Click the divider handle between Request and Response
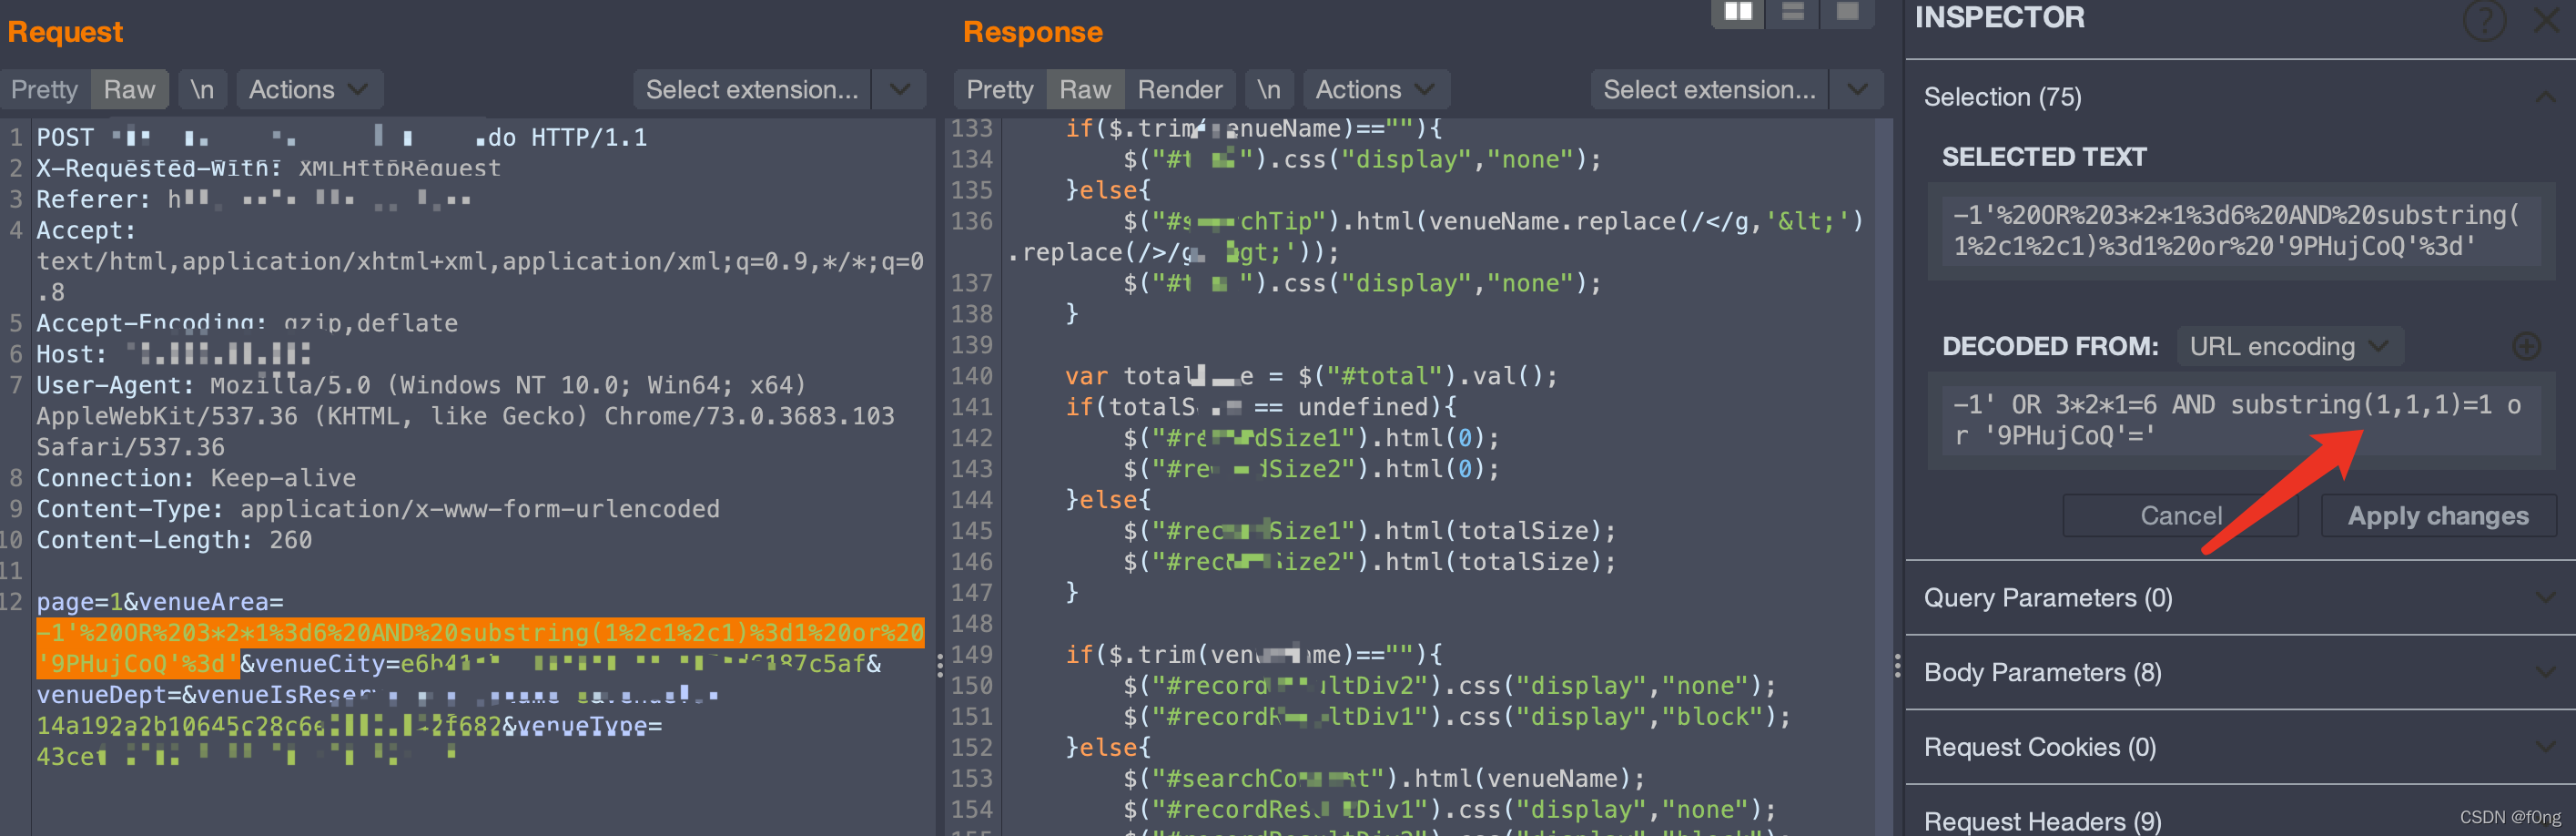Image resolution: width=2576 pixels, height=836 pixels. (x=939, y=666)
